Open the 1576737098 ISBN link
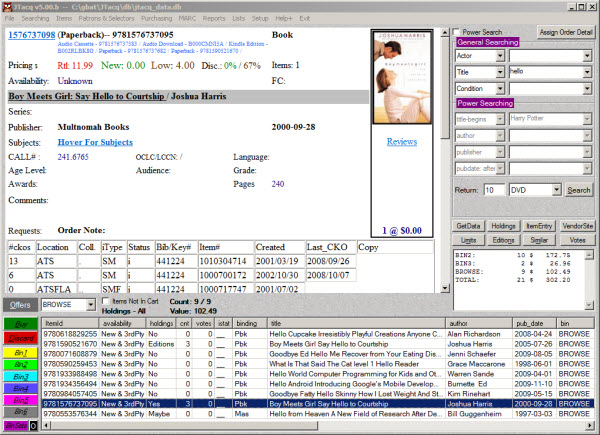 pos(32,35)
